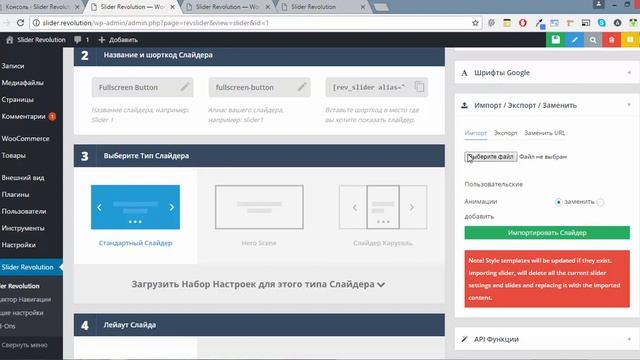Click the browser address bar URL

pyautogui.click(x=155, y=23)
